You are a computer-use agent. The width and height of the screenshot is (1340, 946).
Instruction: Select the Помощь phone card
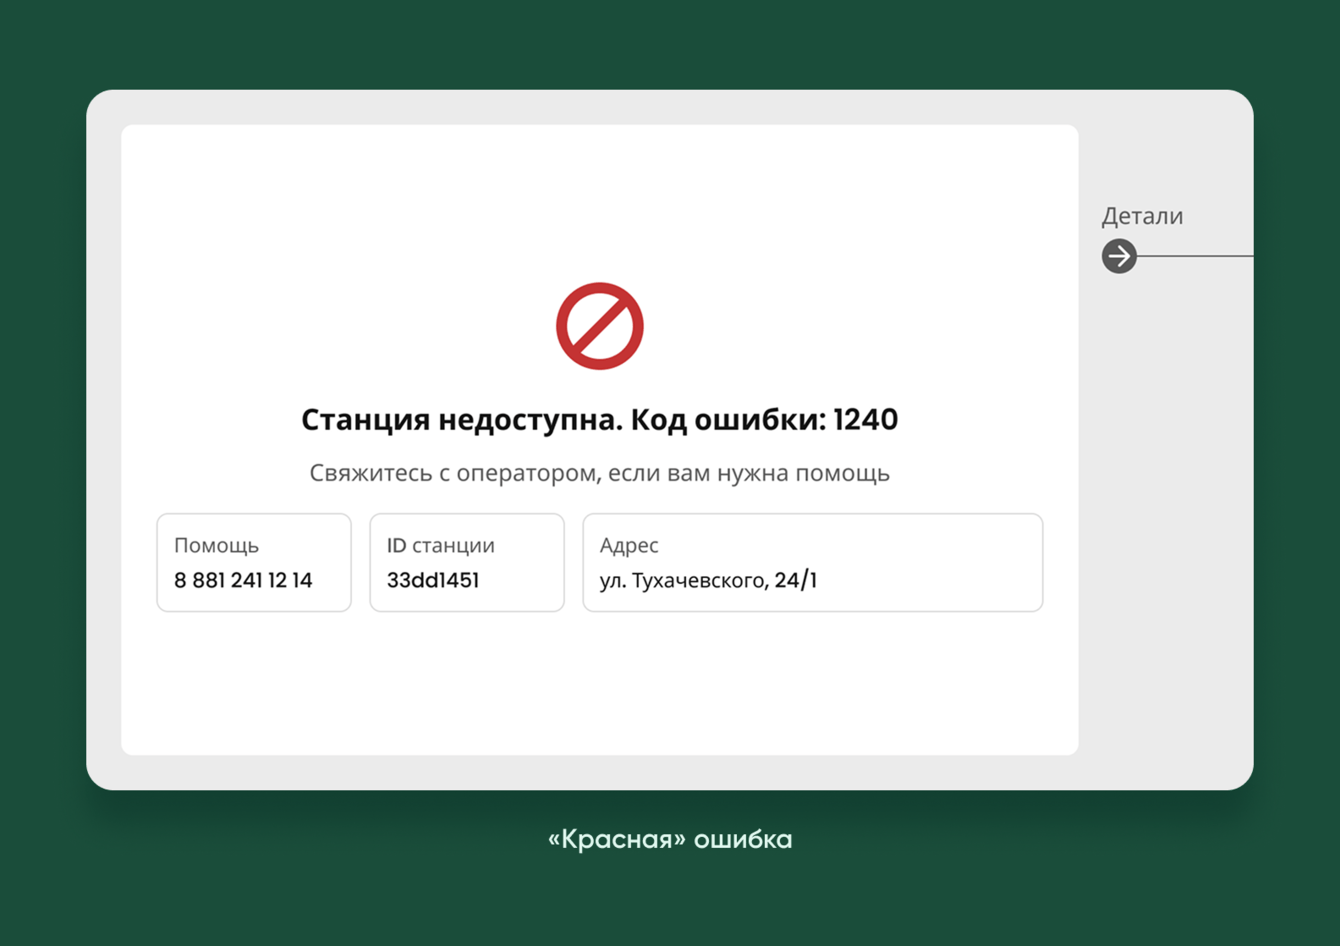[254, 562]
